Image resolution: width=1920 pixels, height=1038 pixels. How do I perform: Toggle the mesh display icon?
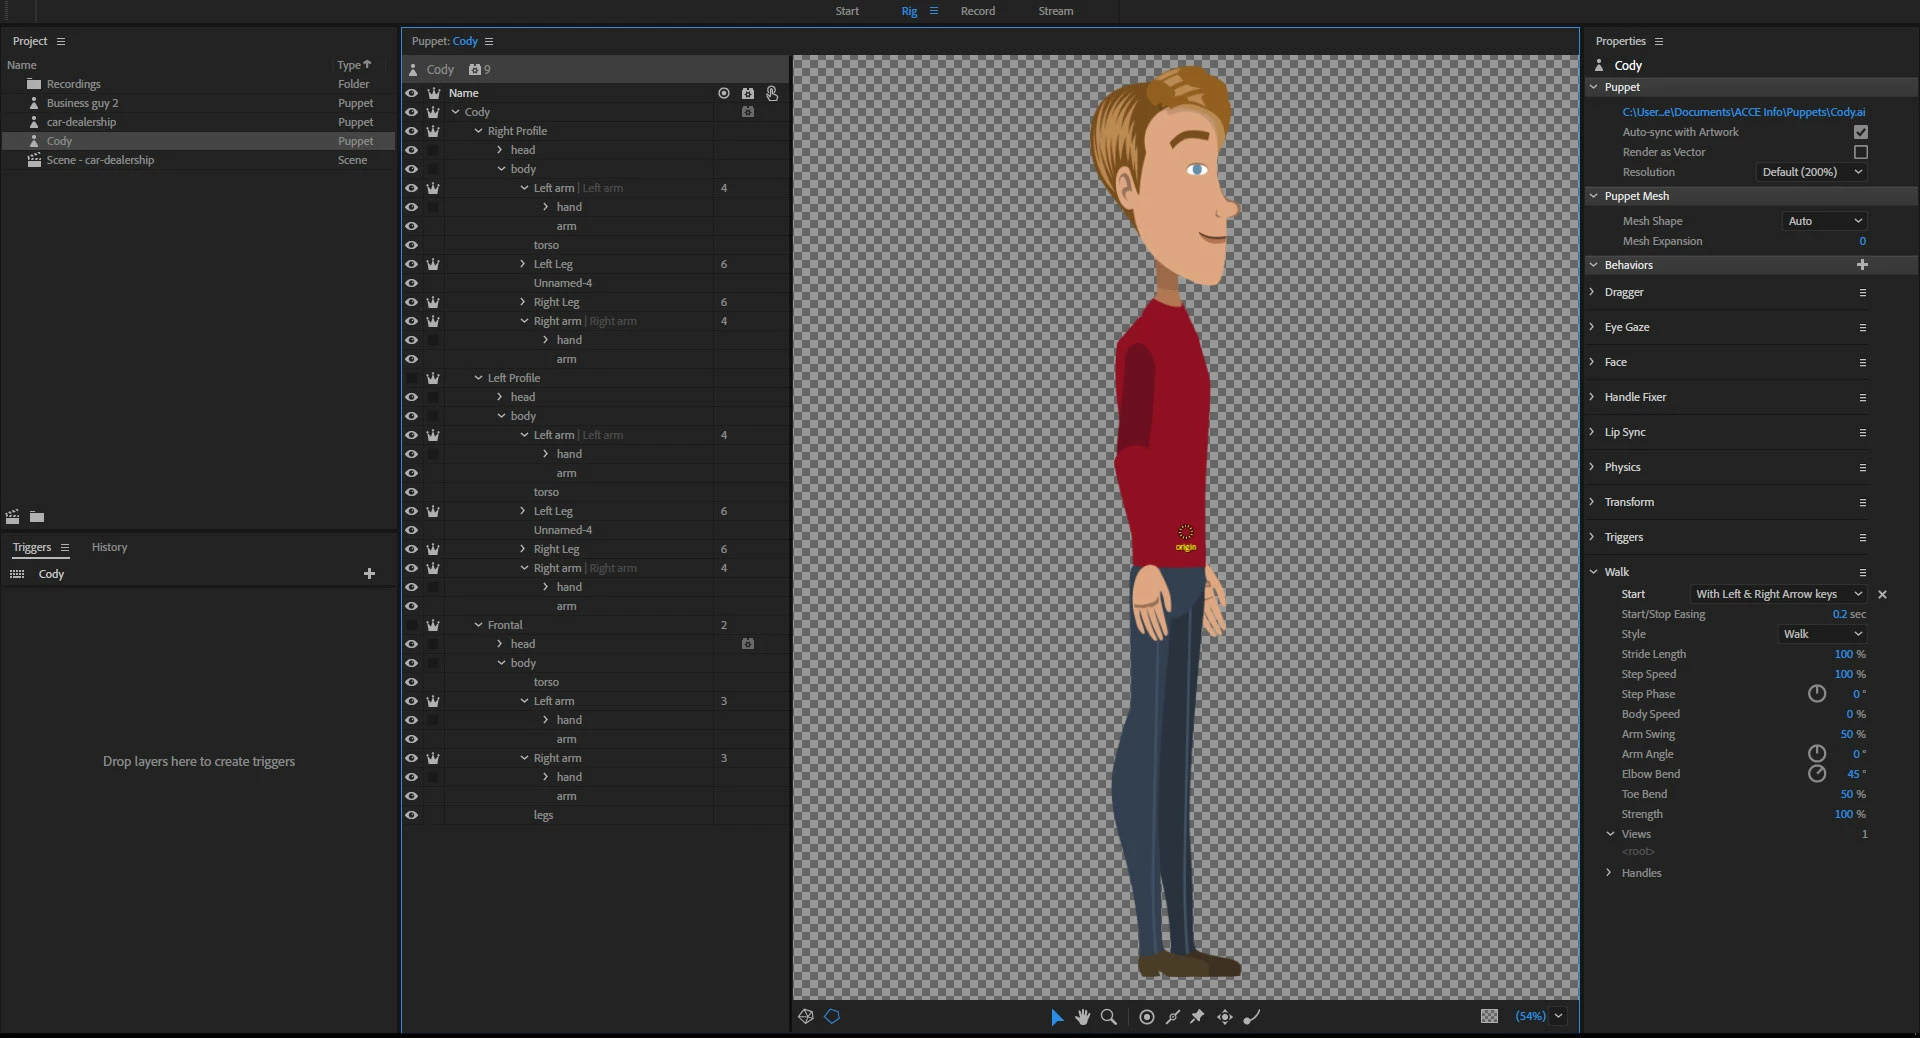[x=806, y=1017]
